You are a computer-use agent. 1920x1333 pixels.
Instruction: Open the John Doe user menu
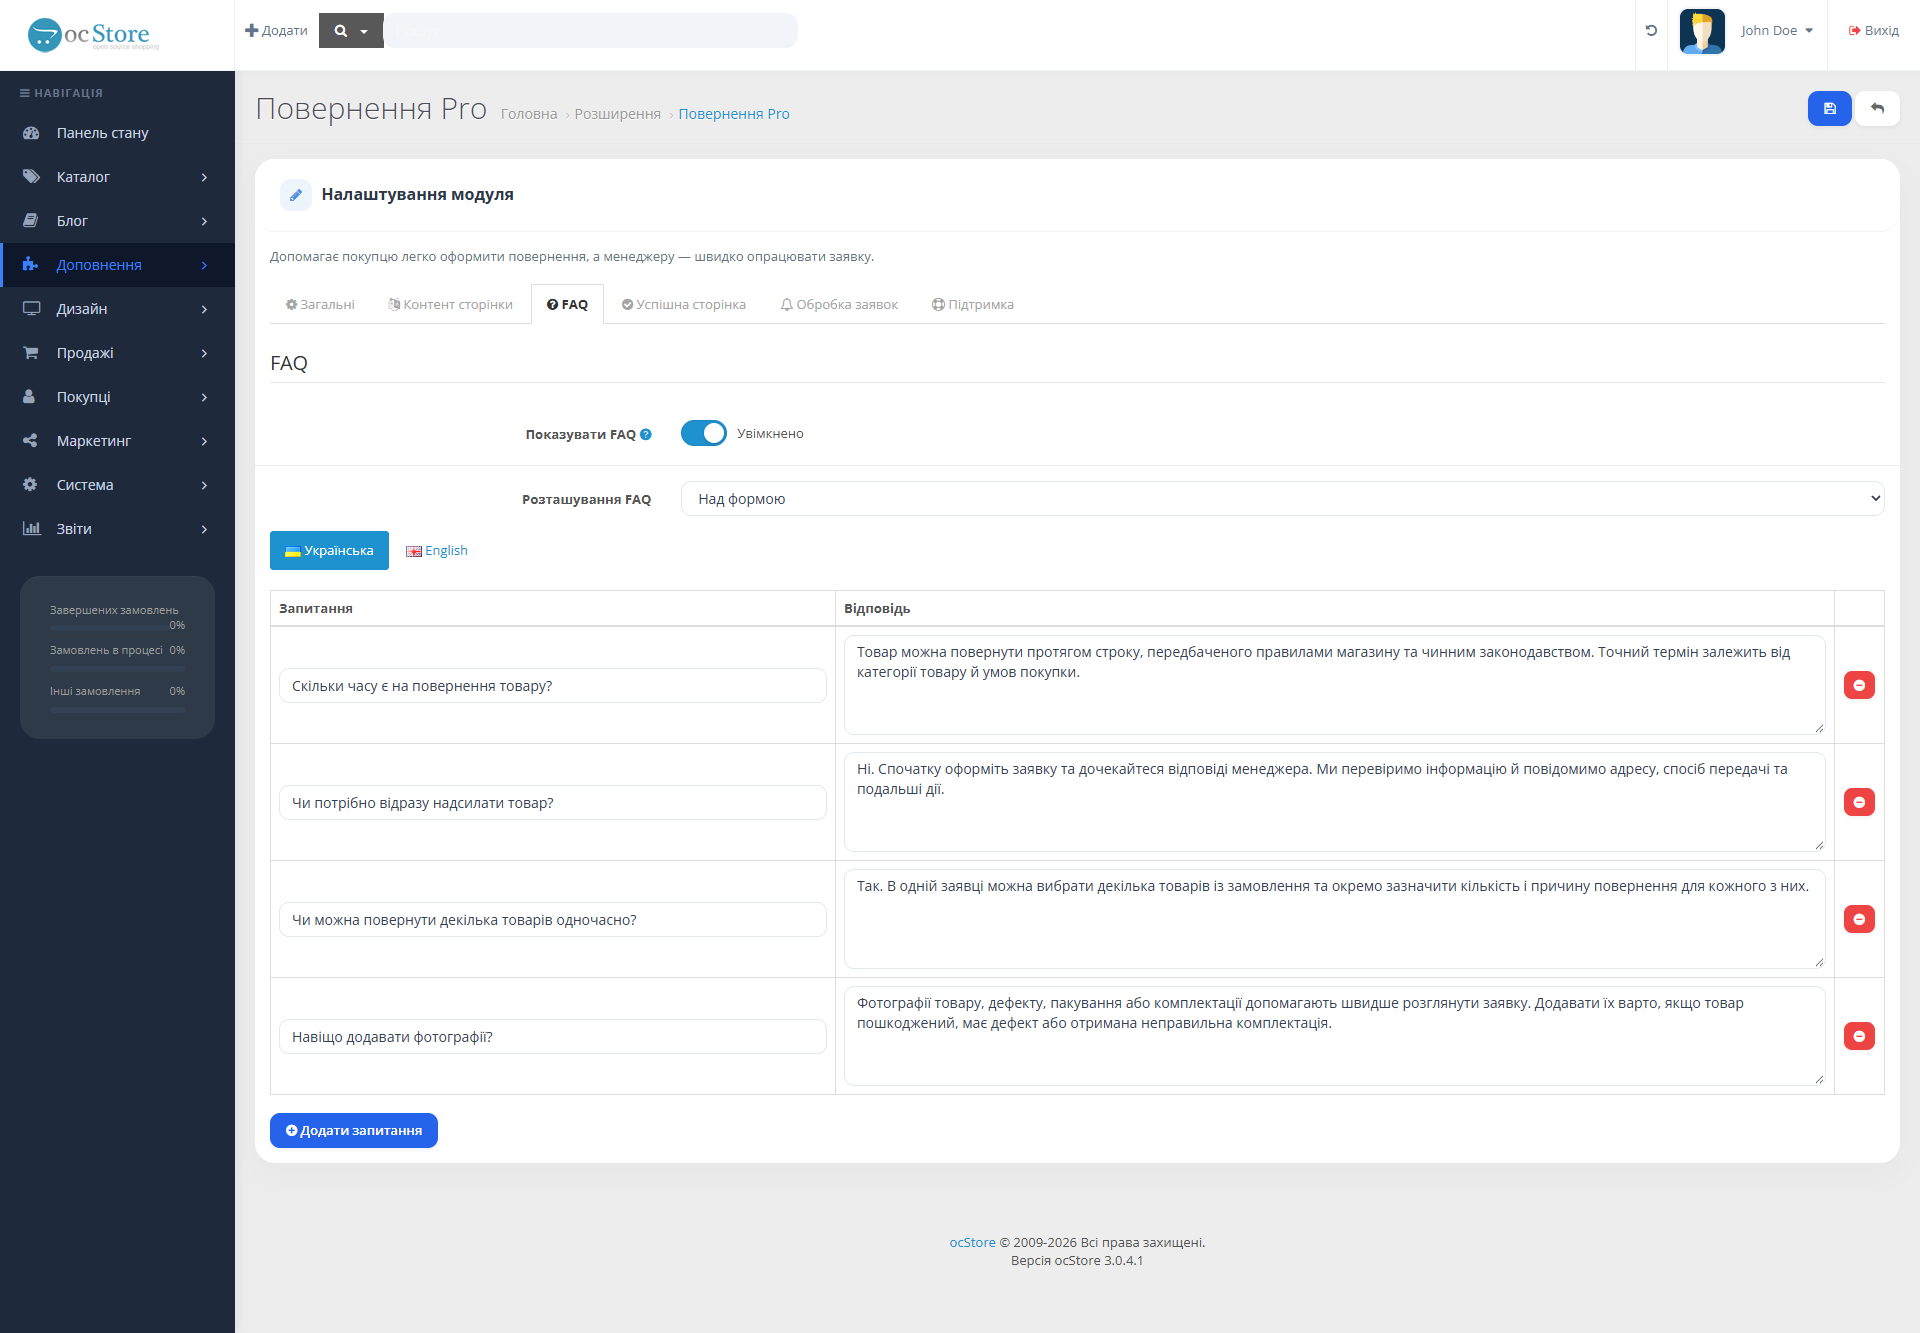pyautogui.click(x=1776, y=31)
